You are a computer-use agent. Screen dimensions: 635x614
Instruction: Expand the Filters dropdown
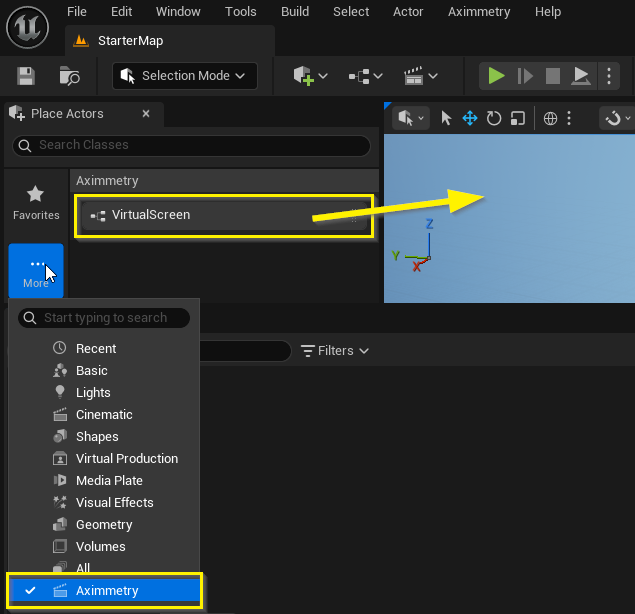(x=335, y=351)
